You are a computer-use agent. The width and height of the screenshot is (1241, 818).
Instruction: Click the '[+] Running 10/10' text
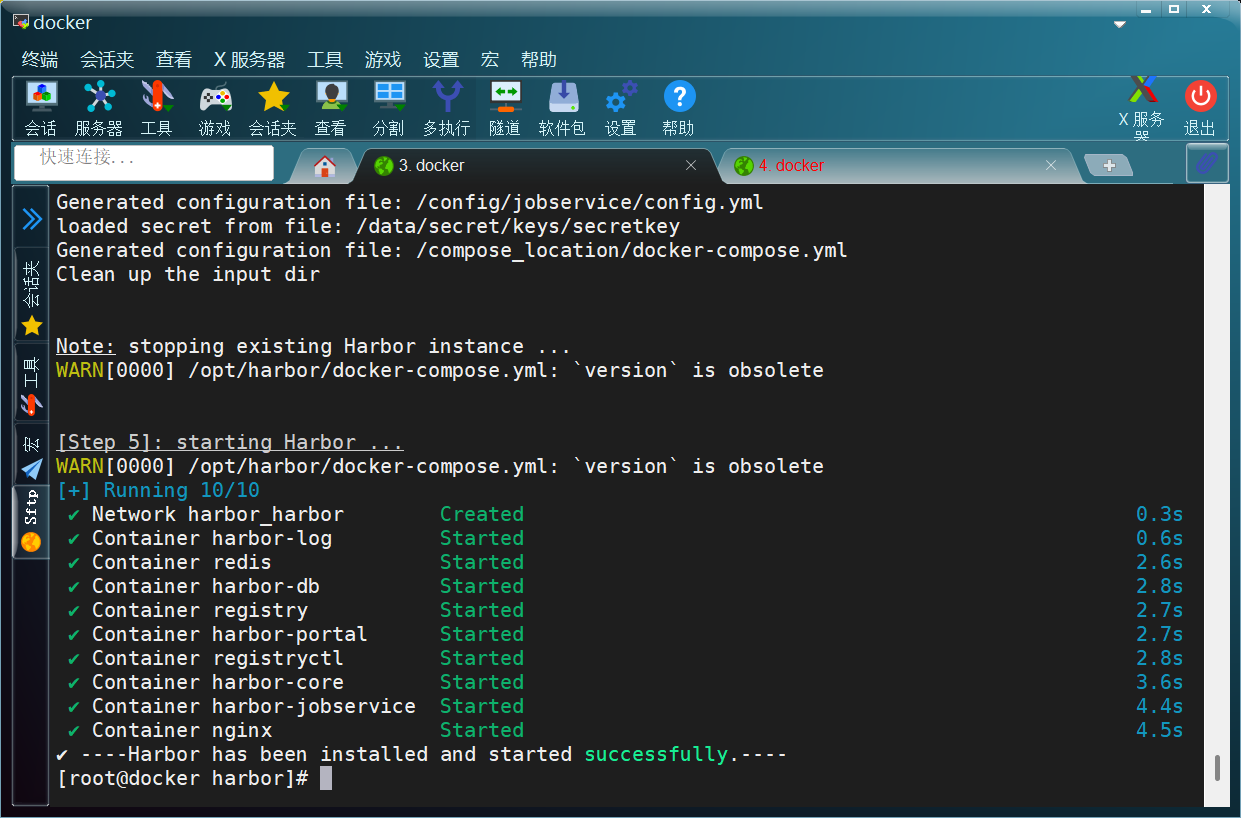point(158,490)
